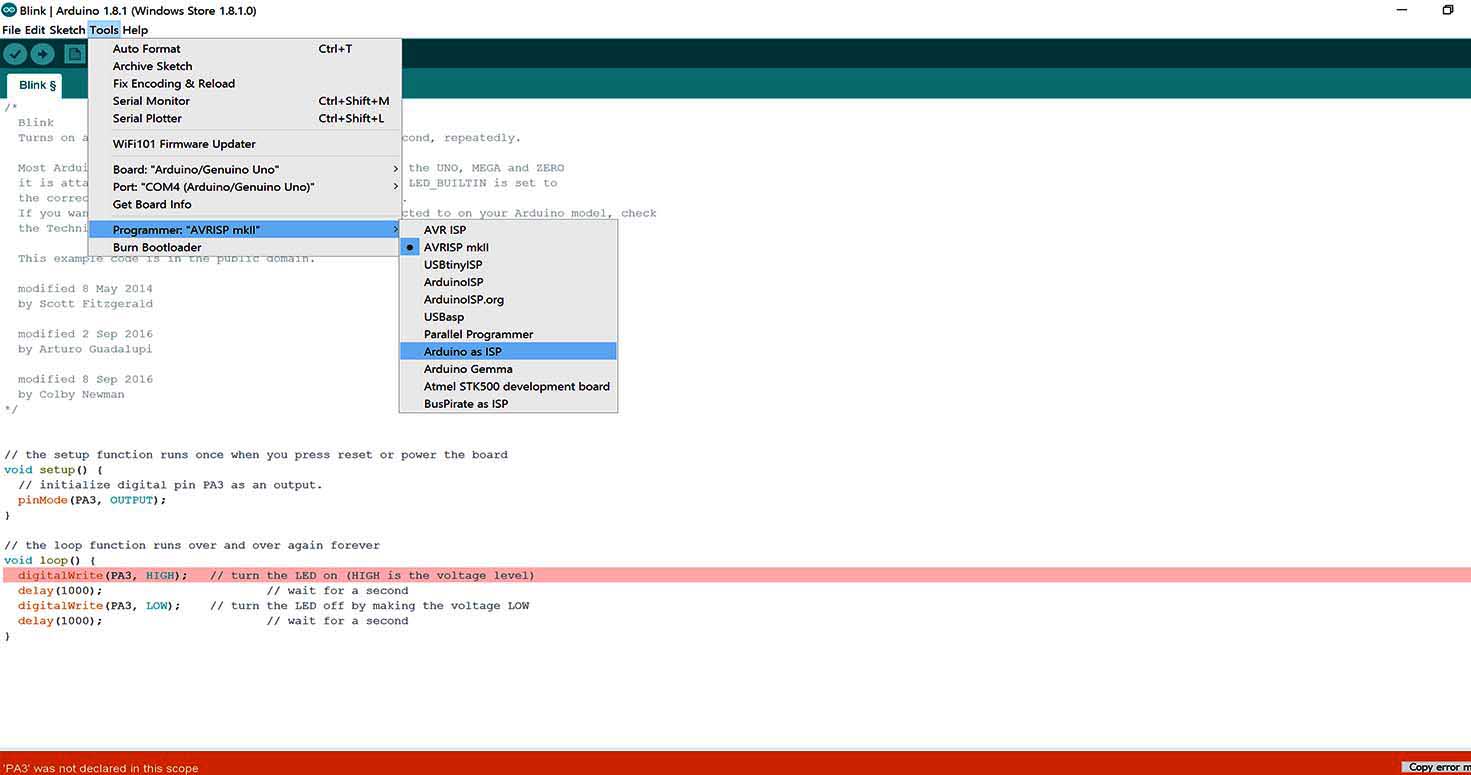Select ArduinoISP.org programmer
Viewport: 1471px width, 775px height.
(508, 300)
